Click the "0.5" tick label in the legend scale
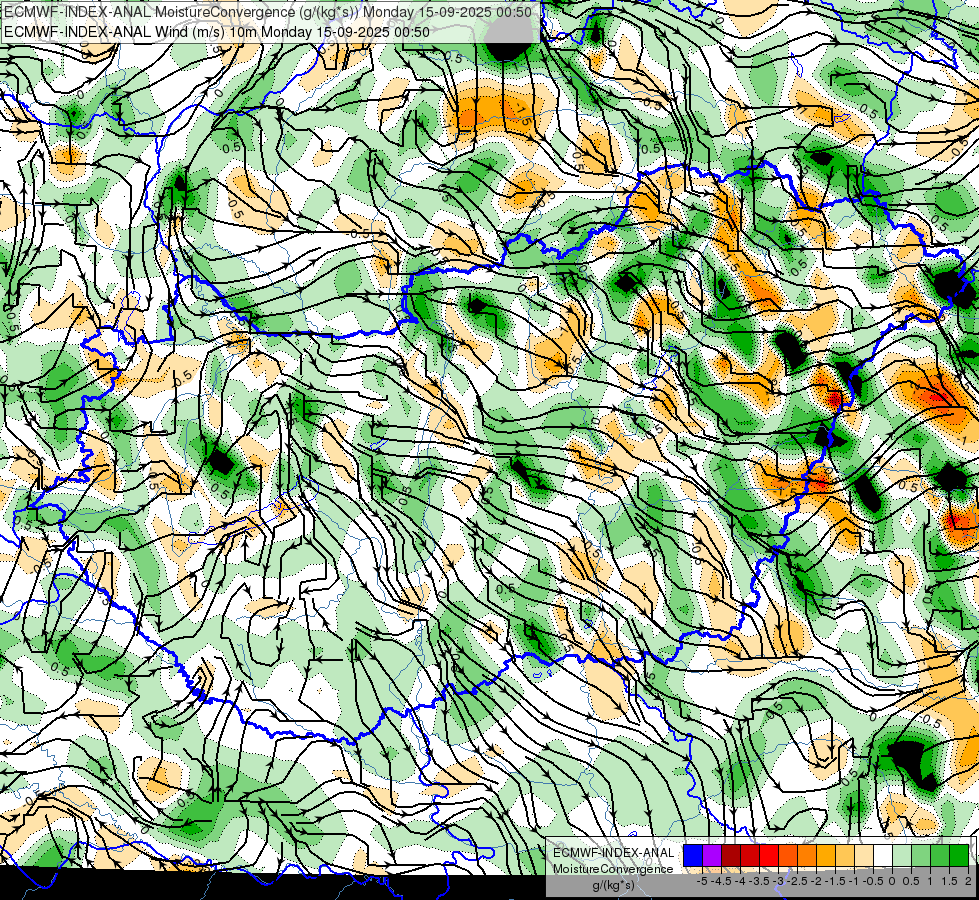Viewport: 979px width, 900px height. (911, 881)
